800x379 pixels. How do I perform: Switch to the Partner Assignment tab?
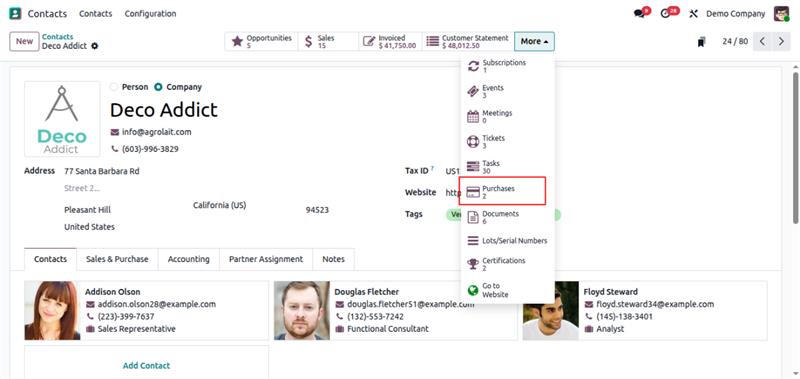(x=266, y=259)
